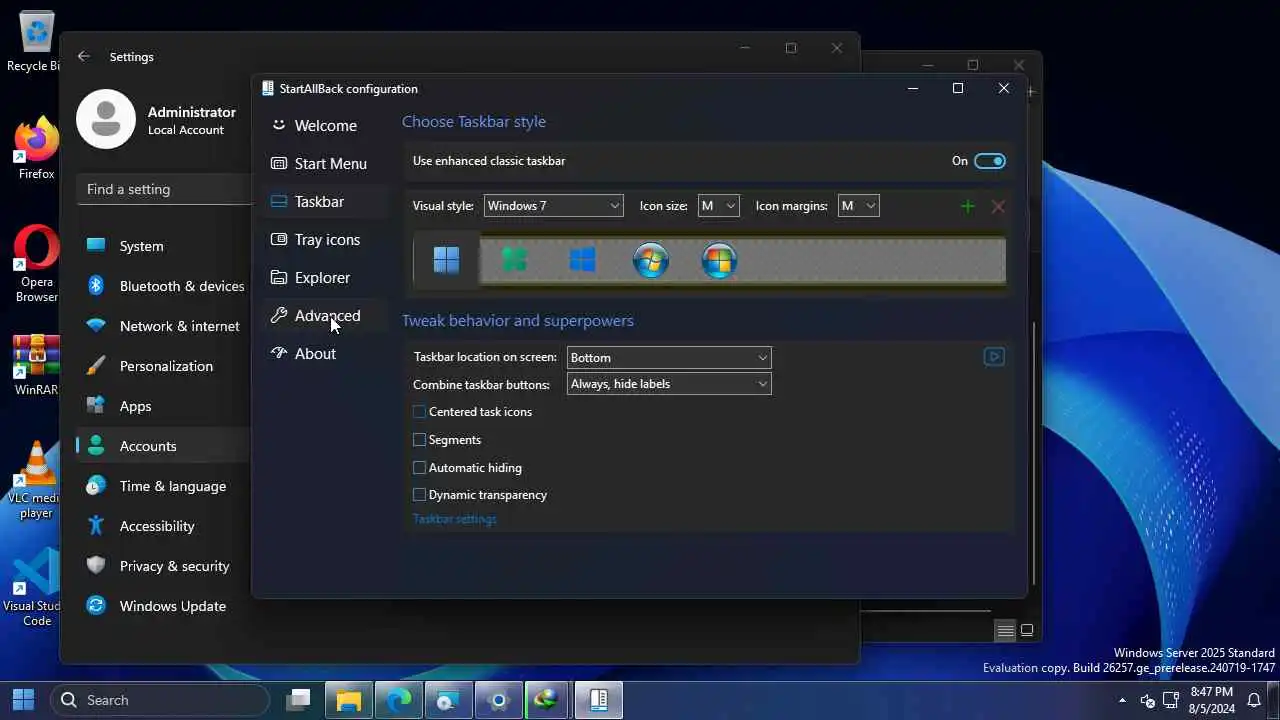
Task: Launch Opera Browser desktop shortcut
Action: 36,264
